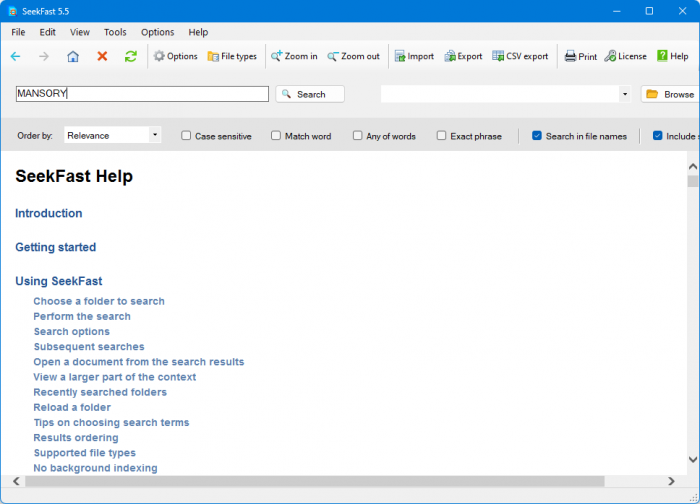
Task: Open the Help menu
Action: 198,32
